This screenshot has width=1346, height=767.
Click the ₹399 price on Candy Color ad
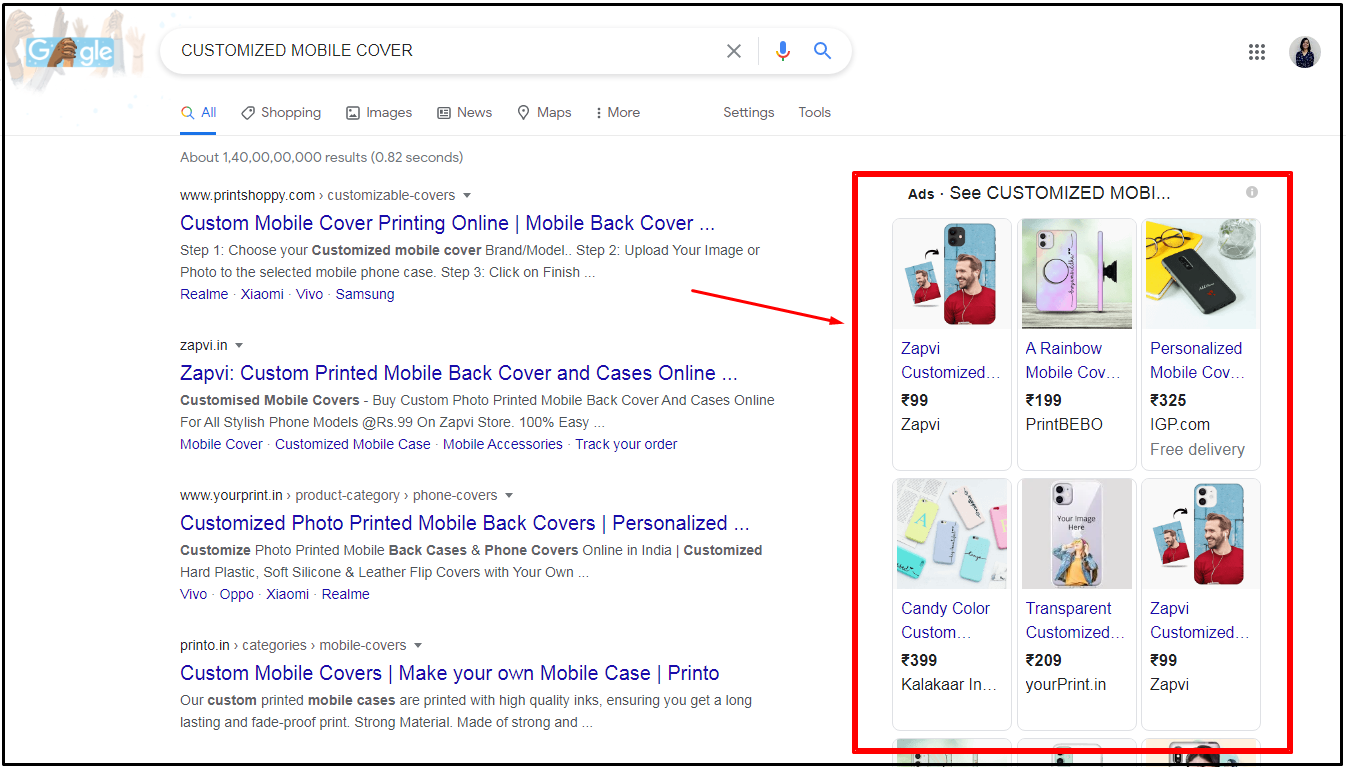919,660
